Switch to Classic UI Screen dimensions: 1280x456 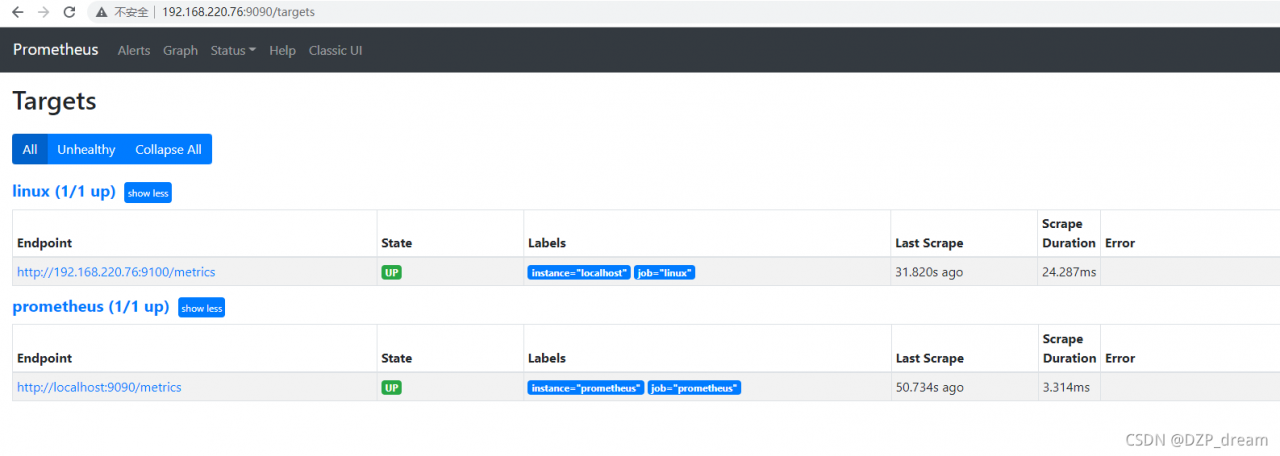(335, 50)
